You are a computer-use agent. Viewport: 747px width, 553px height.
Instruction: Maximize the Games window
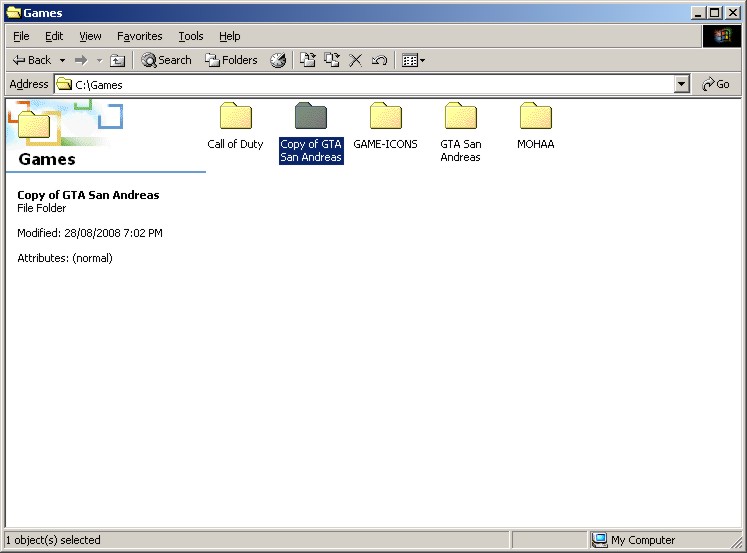[x=715, y=13]
